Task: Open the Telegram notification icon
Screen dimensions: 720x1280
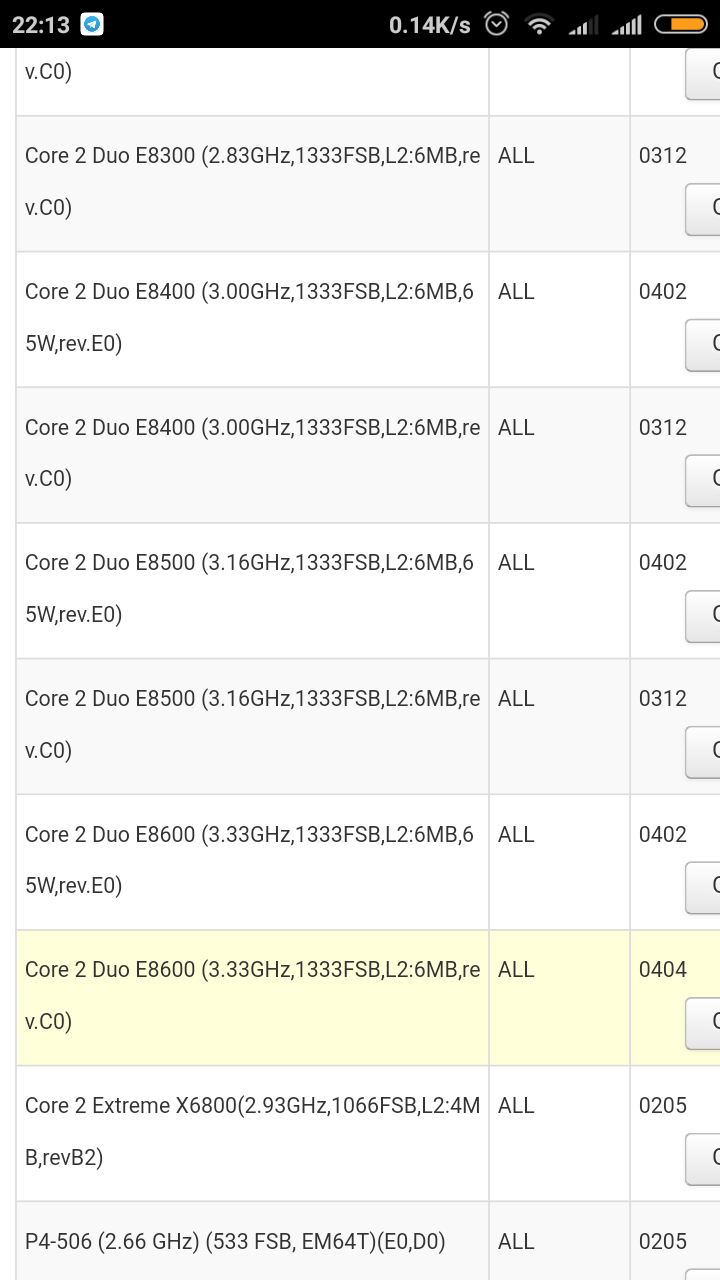Action: pyautogui.click(x=91, y=24)
